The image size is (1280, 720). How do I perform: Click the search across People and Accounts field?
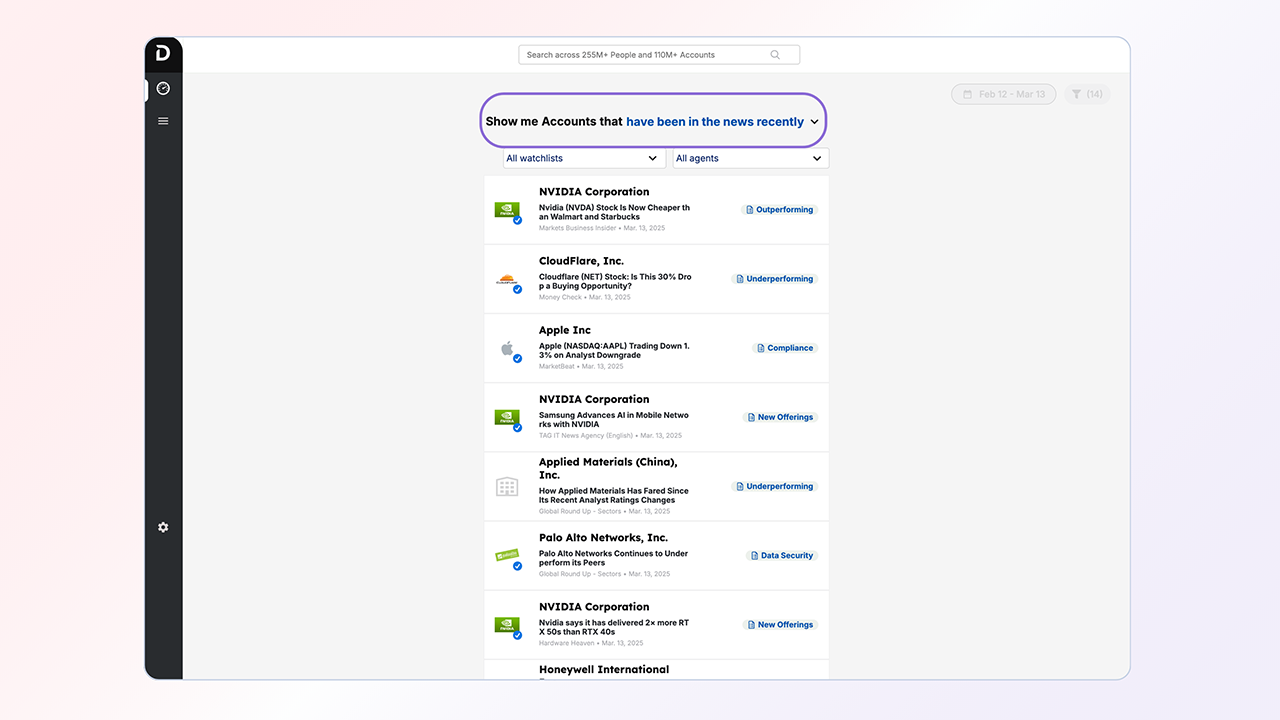pos(659,55)
